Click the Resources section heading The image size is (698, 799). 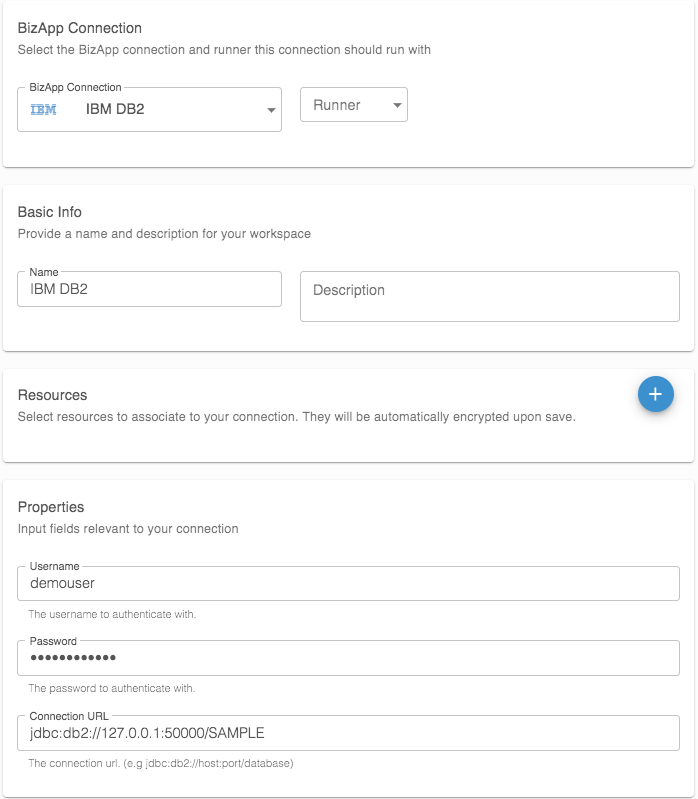point(53,395)
